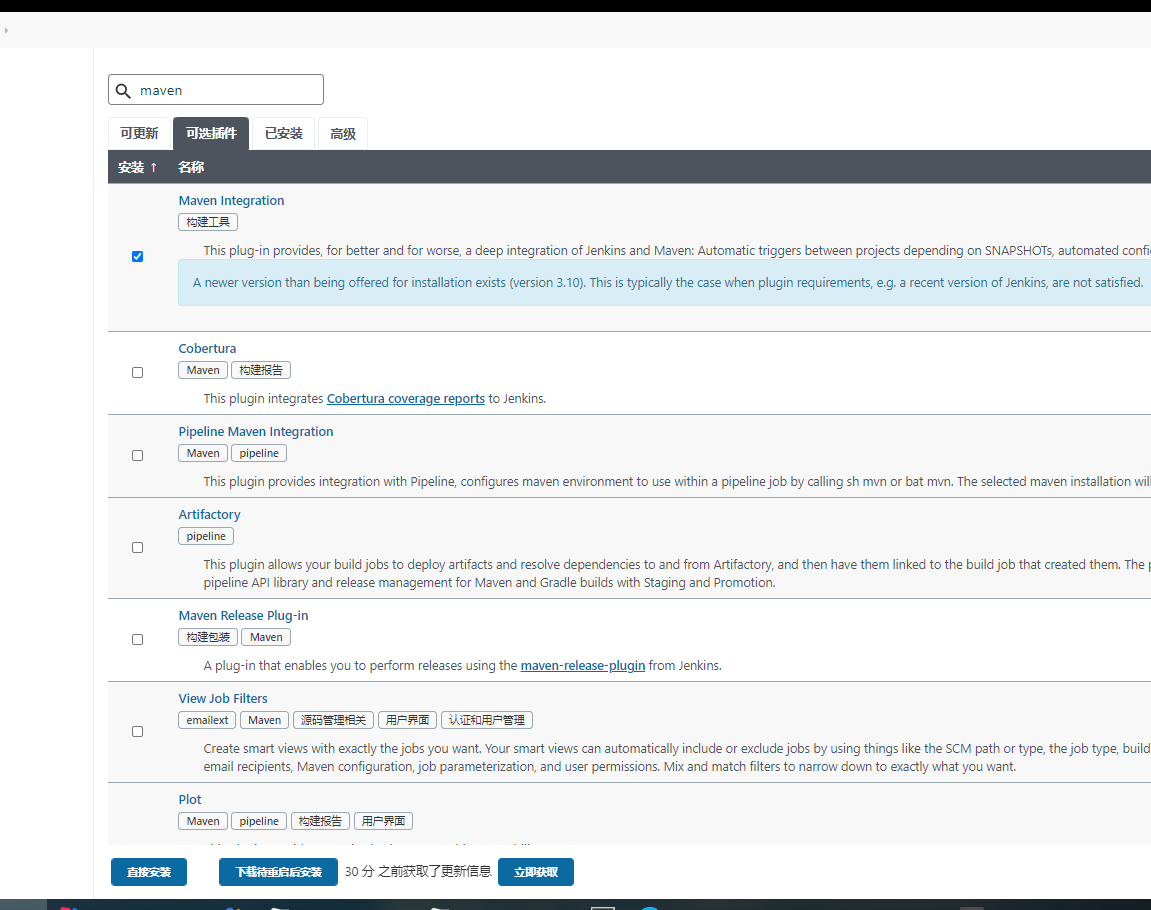Click the 下载待重启后安装 button

[x=278, y=872]
